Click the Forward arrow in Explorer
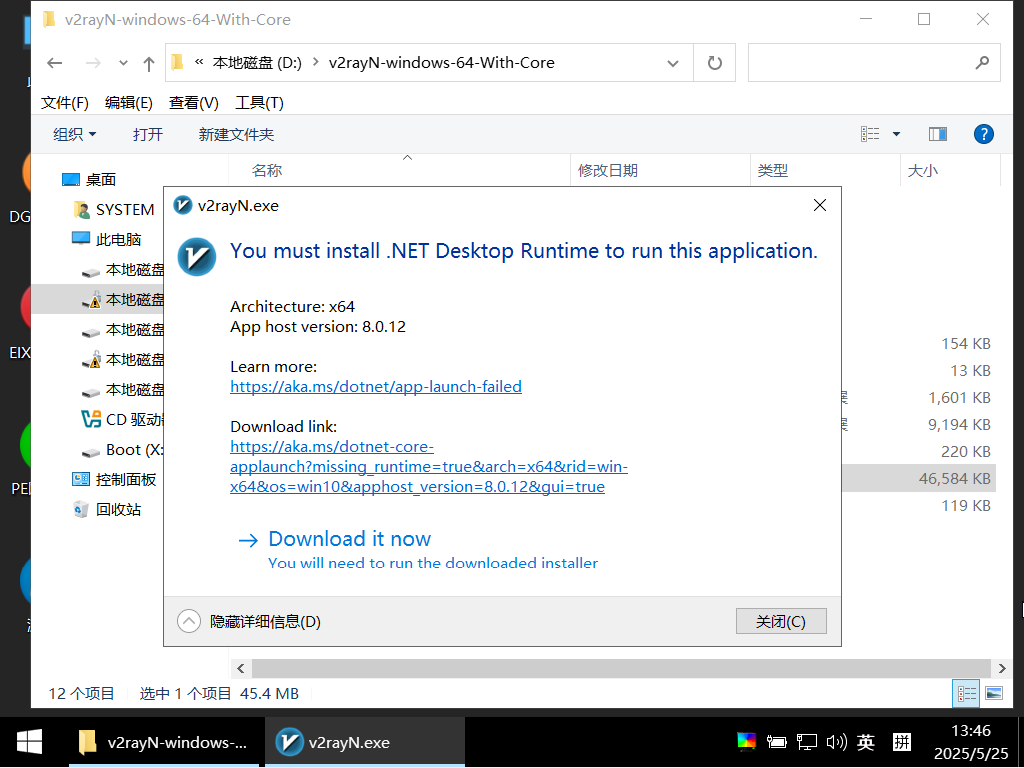The width and height of the screenshot is (1024, 768). 93,63
